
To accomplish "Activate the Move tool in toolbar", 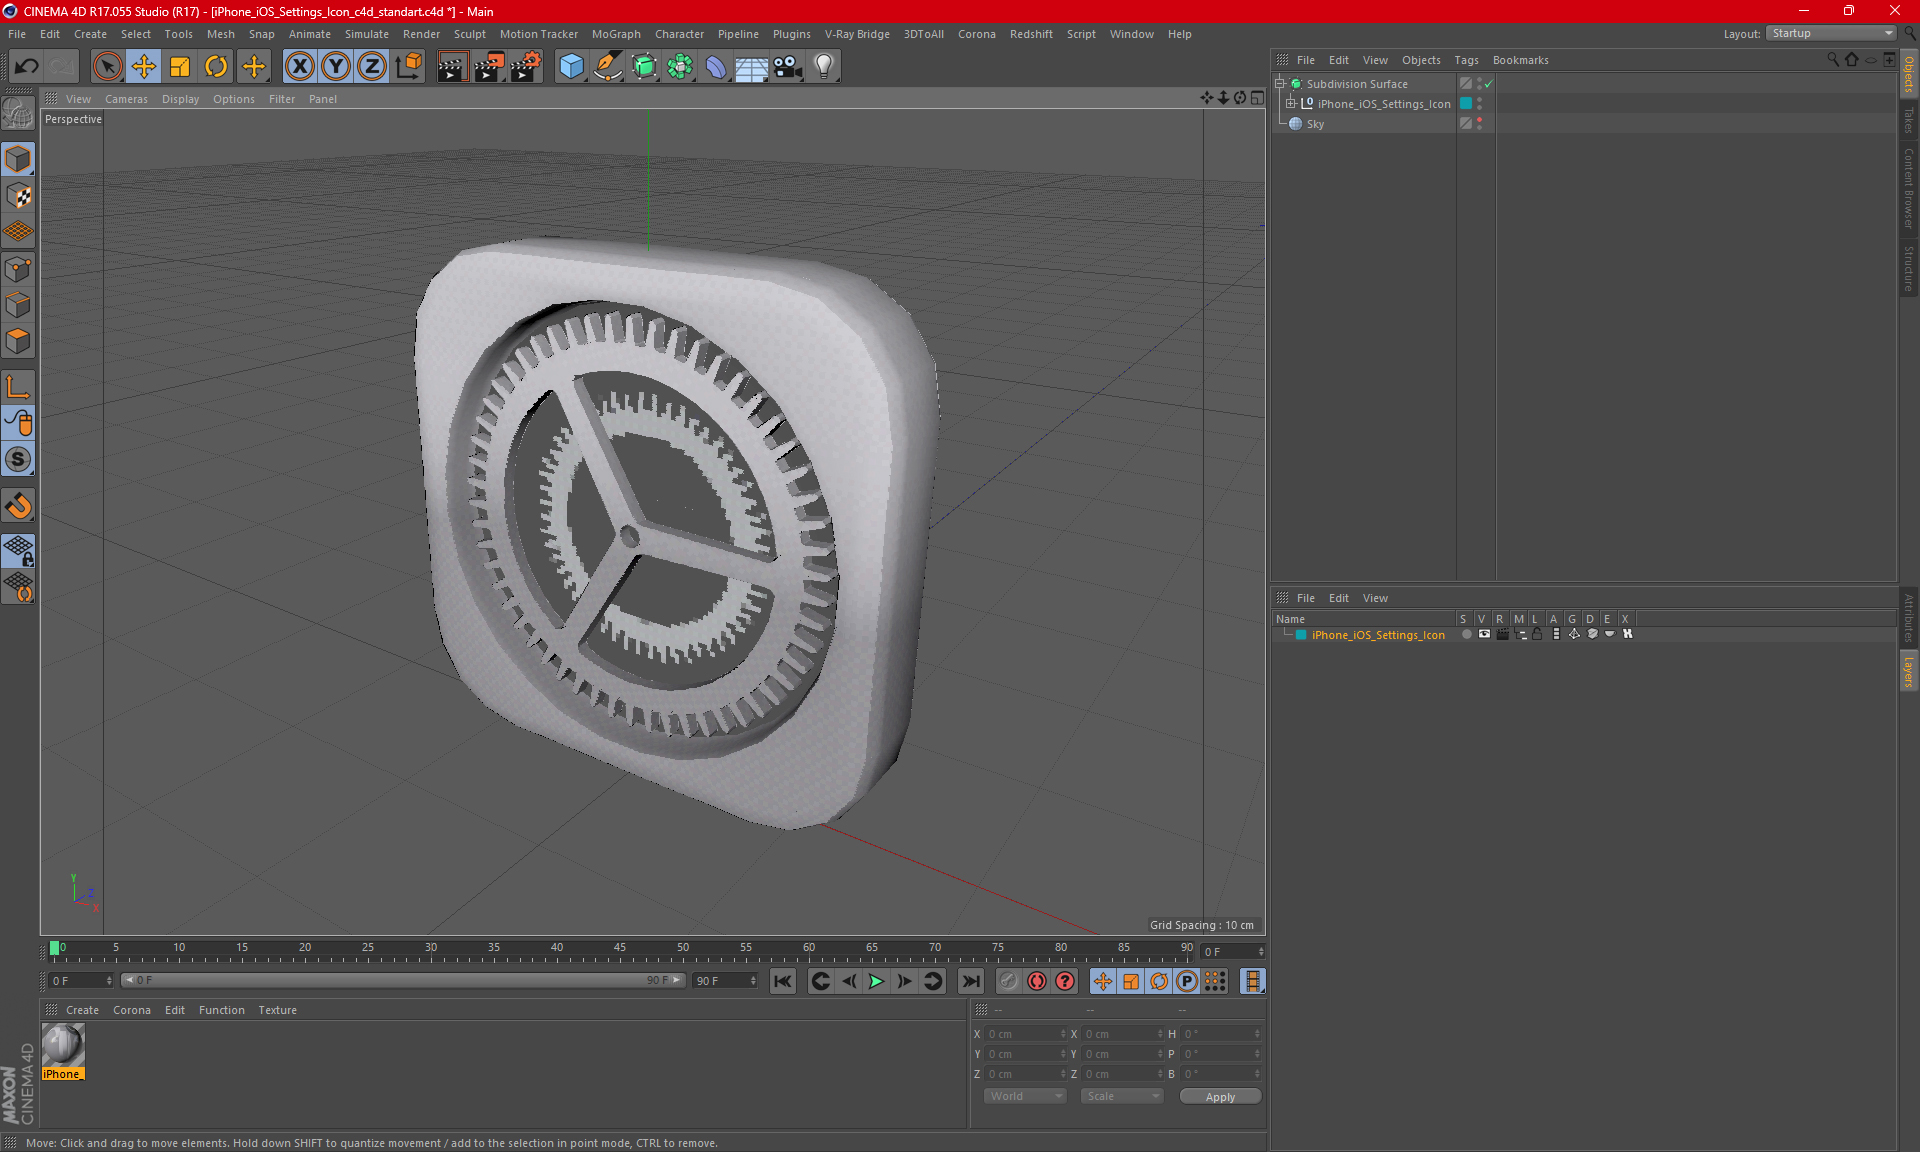I will 144,66.
